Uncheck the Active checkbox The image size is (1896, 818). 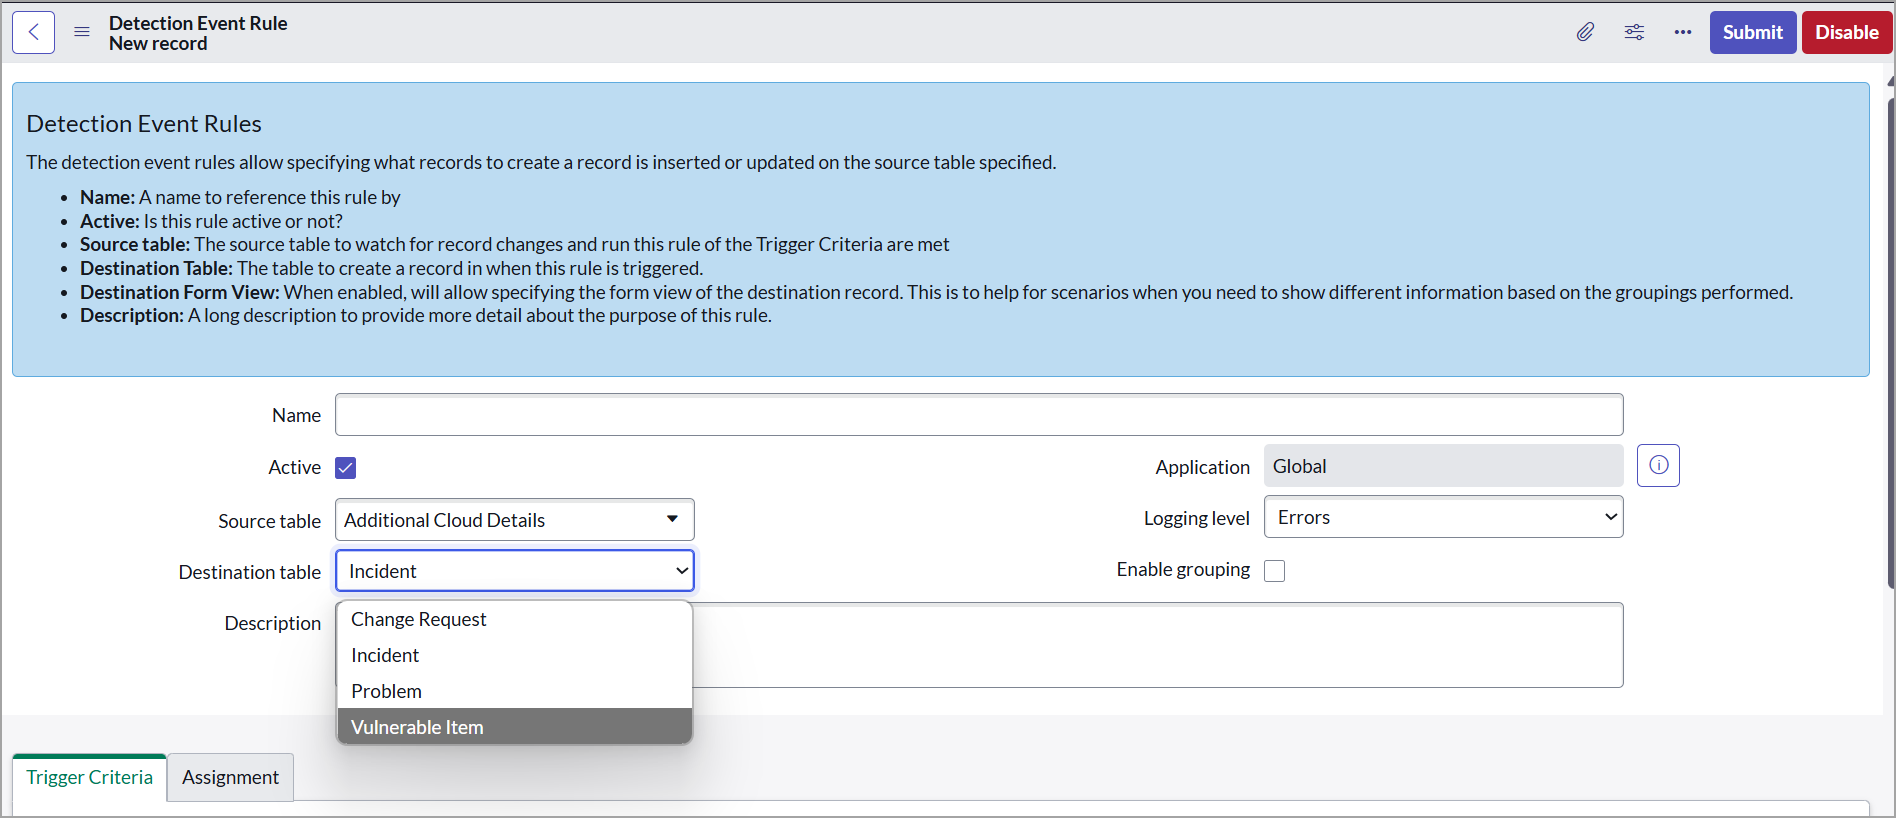pos(346,468)
